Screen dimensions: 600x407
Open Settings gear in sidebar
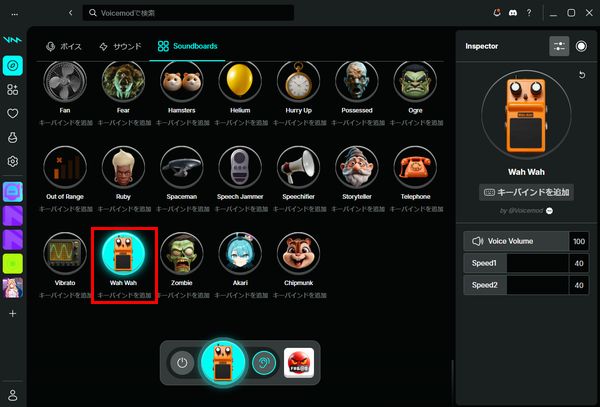click(13, 161)
